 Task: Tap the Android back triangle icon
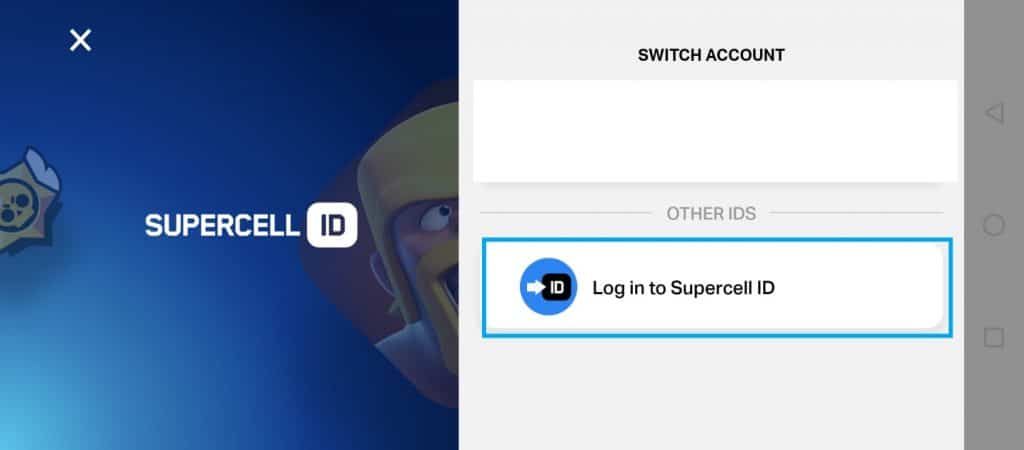993,114
